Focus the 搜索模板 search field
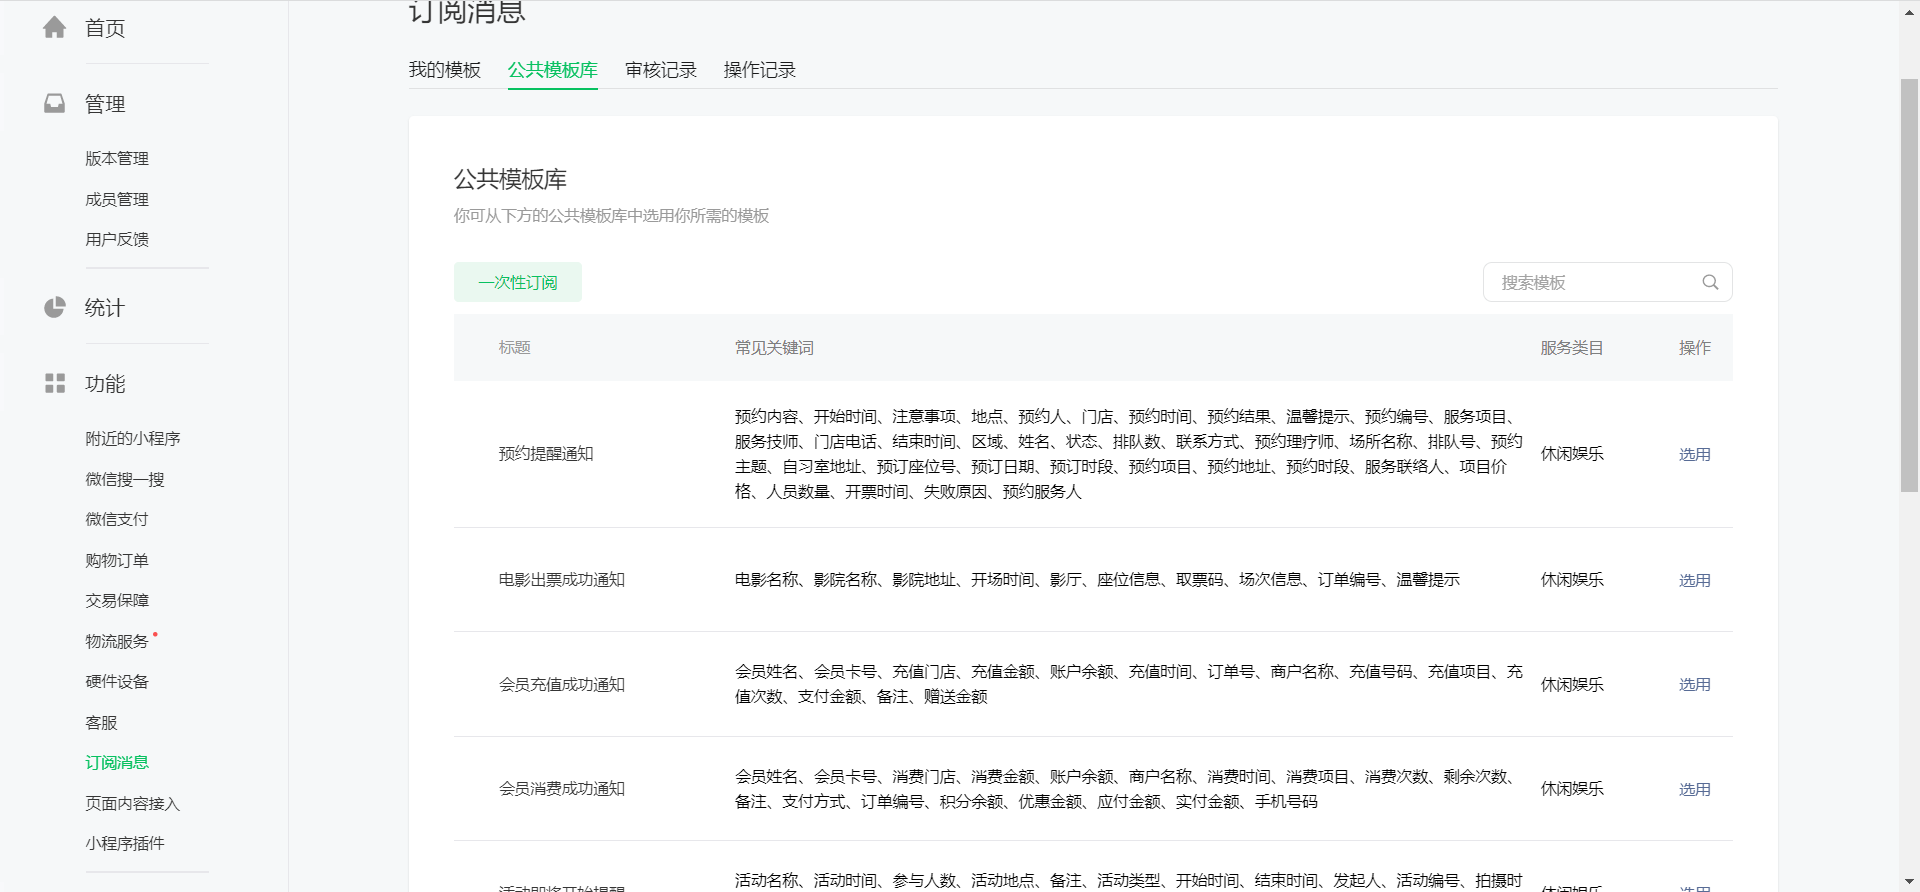 [x=1607, y=282]
